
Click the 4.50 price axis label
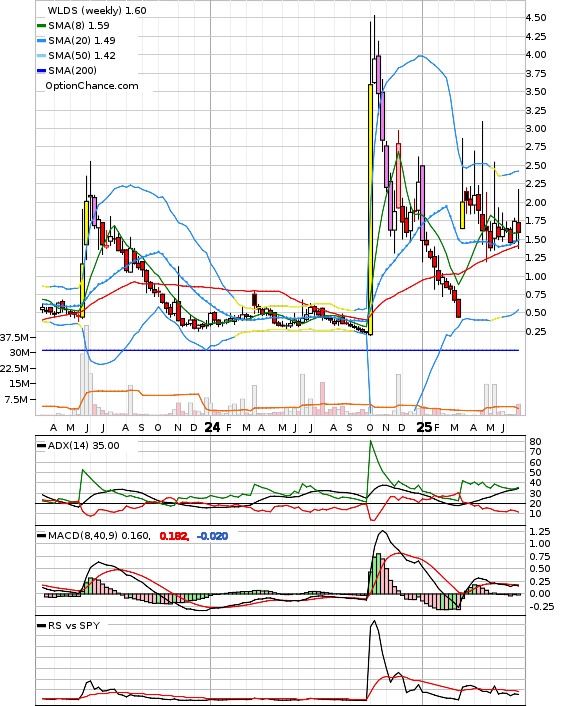536,18
